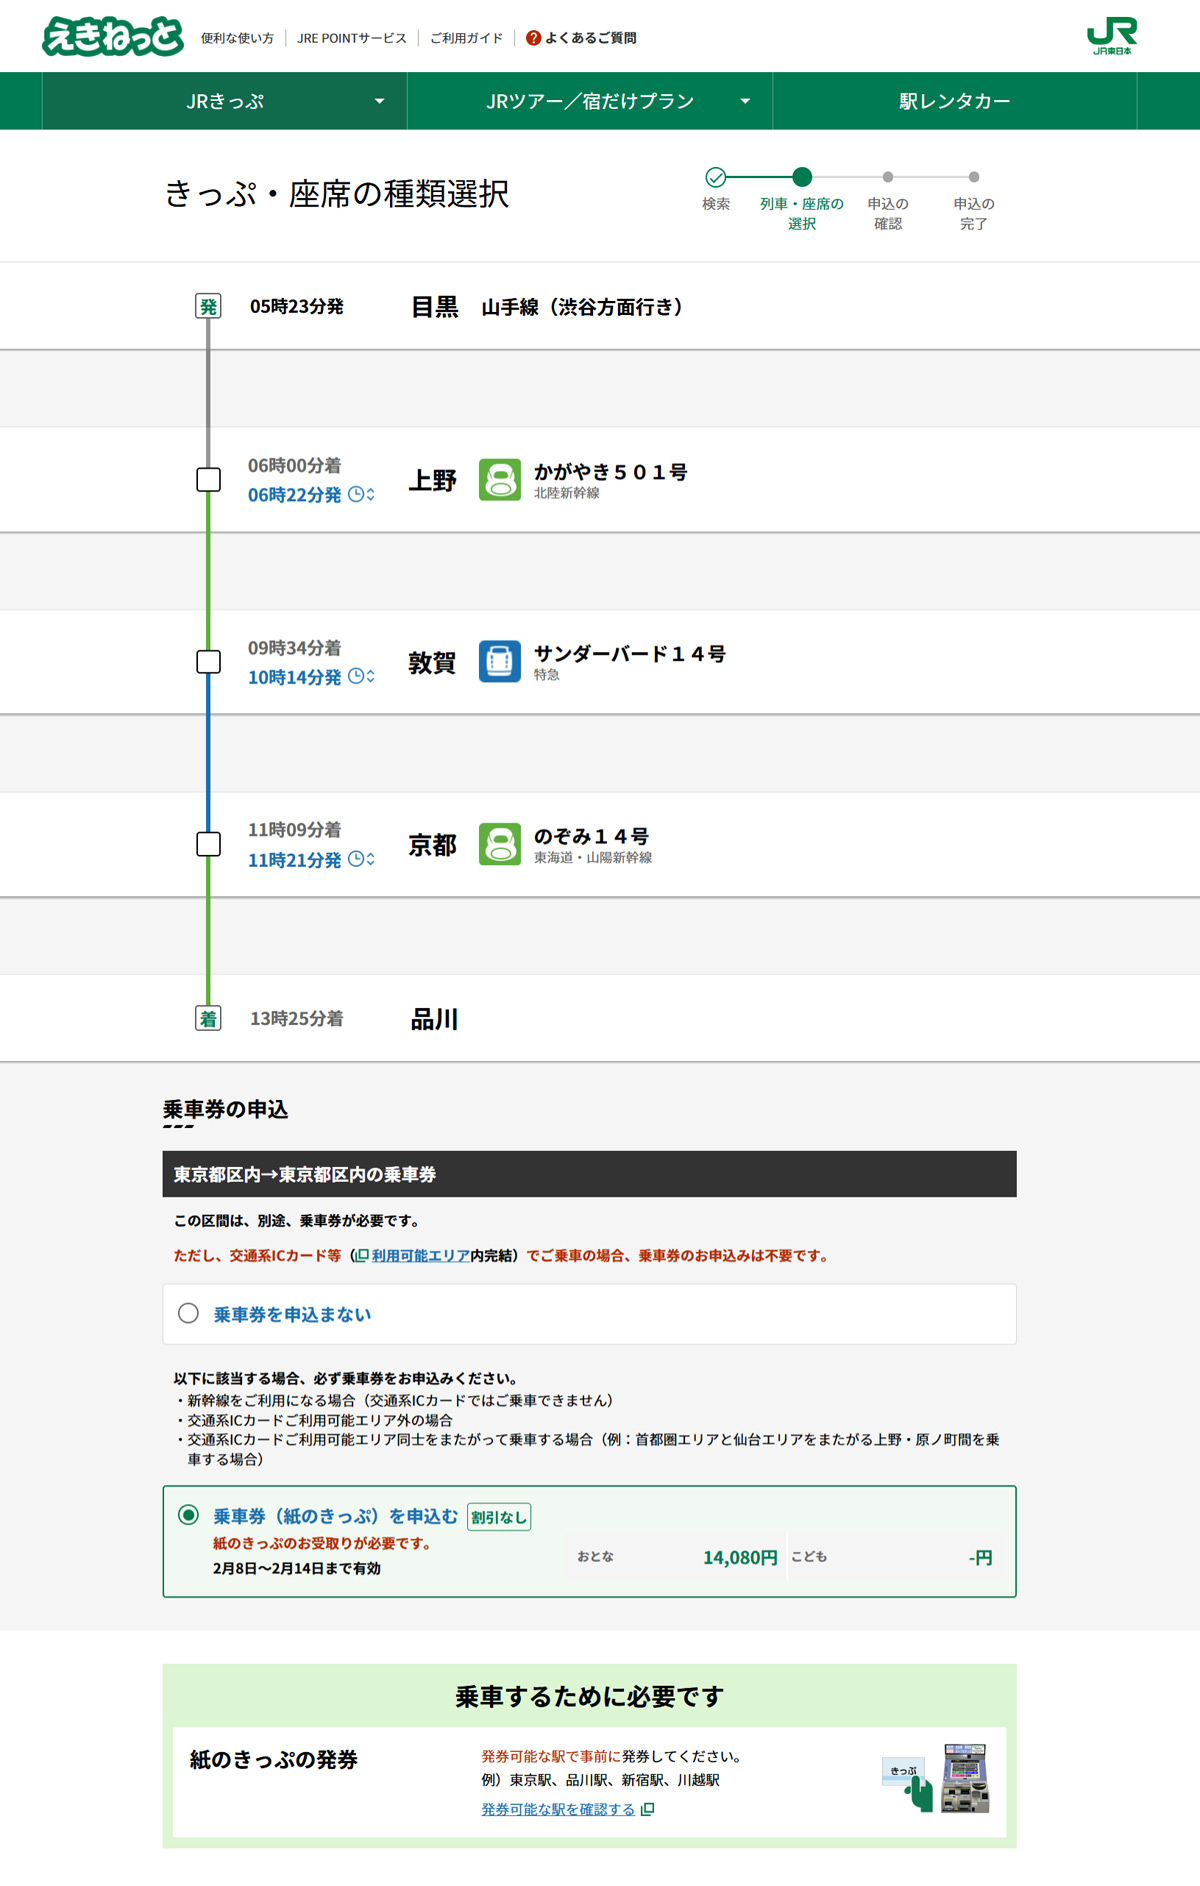This screenshot has width=1200, height=1886.
Task: Open the 利用可能エリア link
Action: click(419, 1256)
